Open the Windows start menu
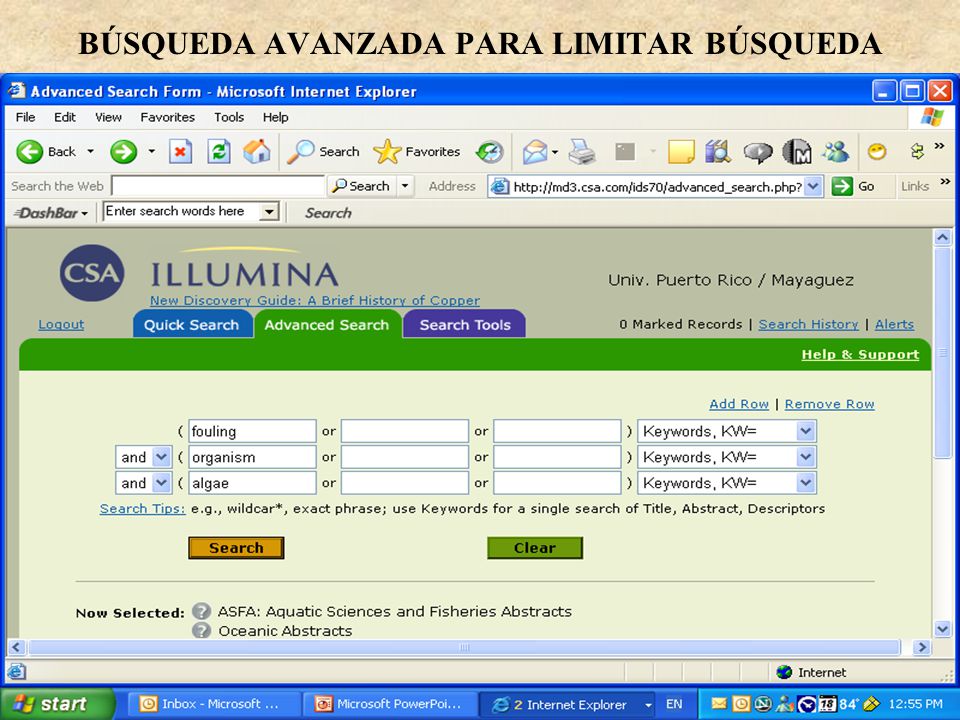This screenshot has height=720, width=960. 57,703
